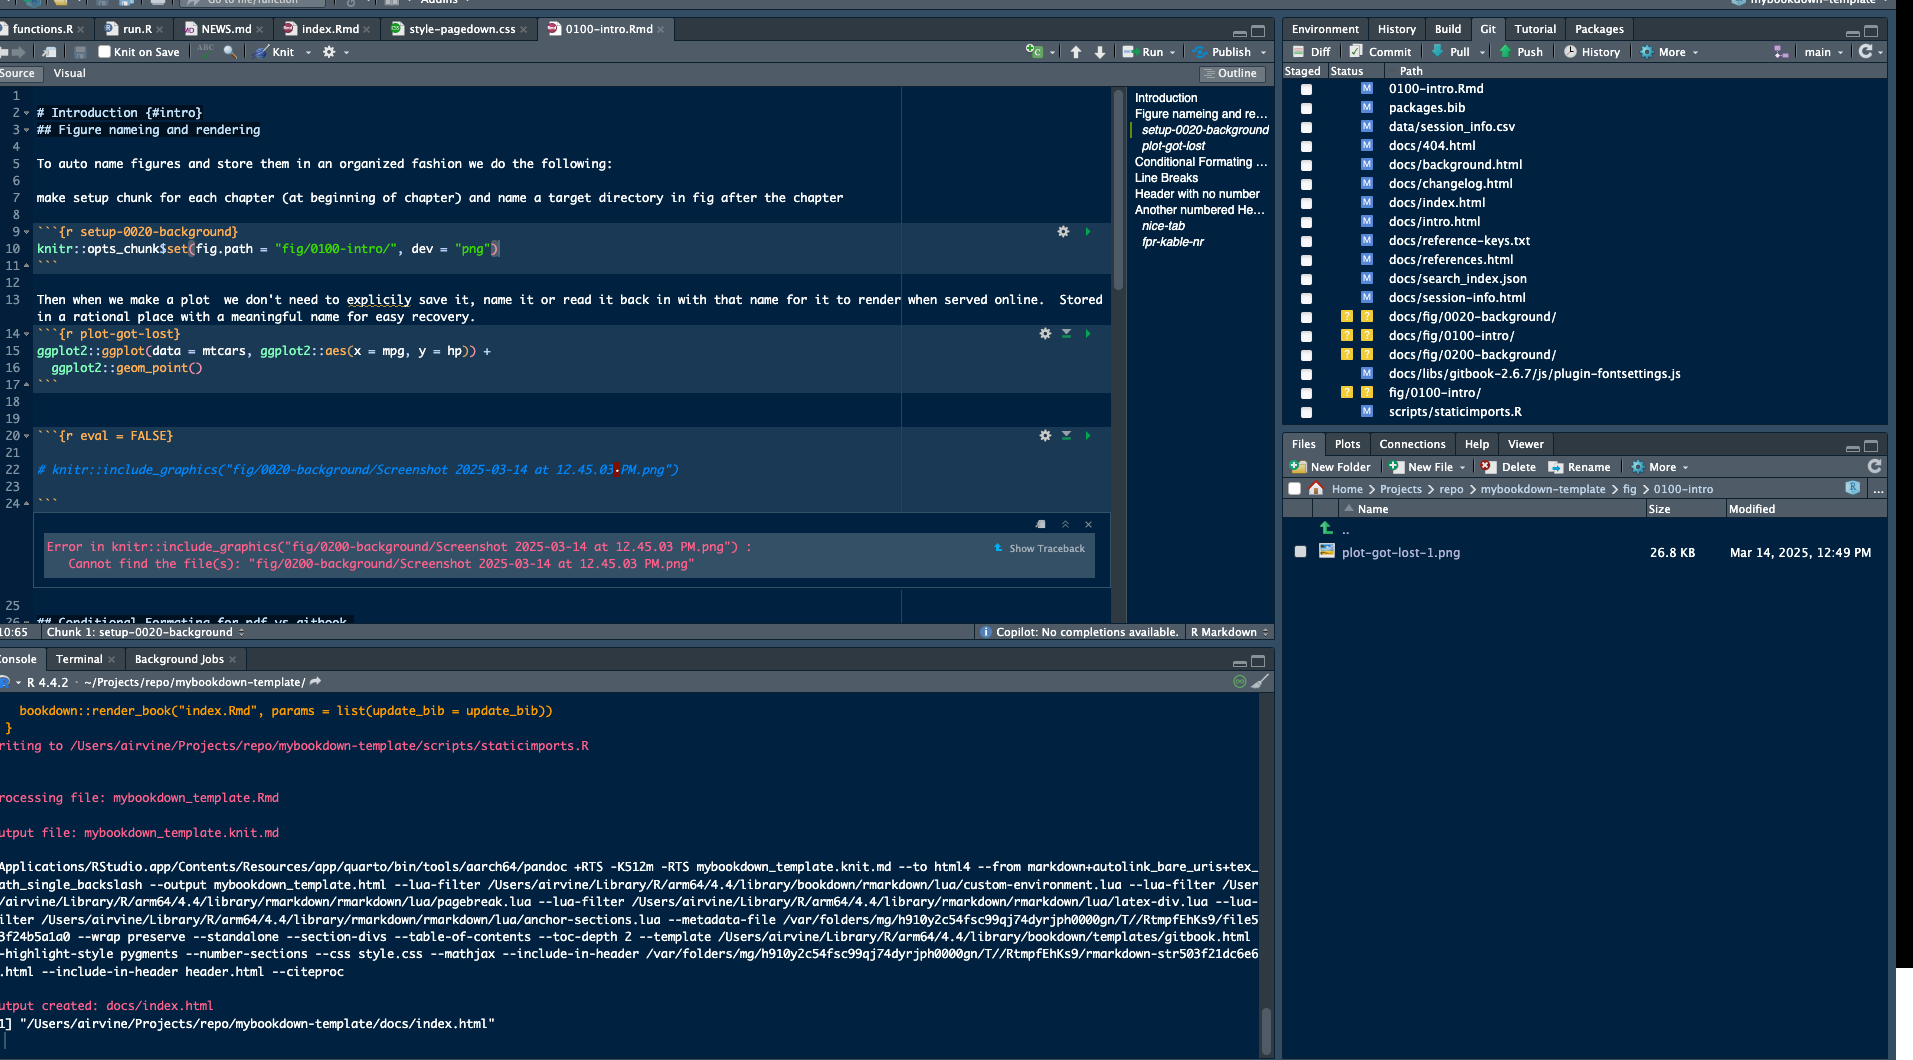Collapse the error output with the double chevron

click(1065, 524)
